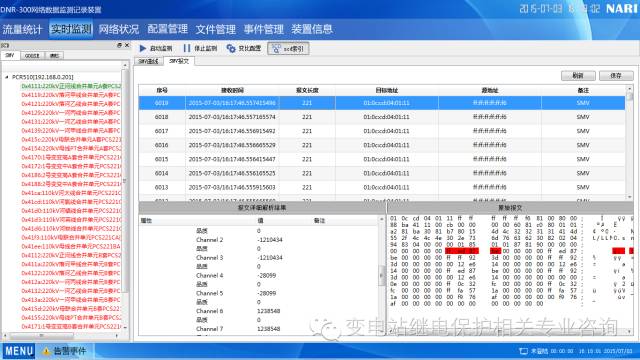
Task: Click the Channel 4 row in parsed results
Action: 258,276
